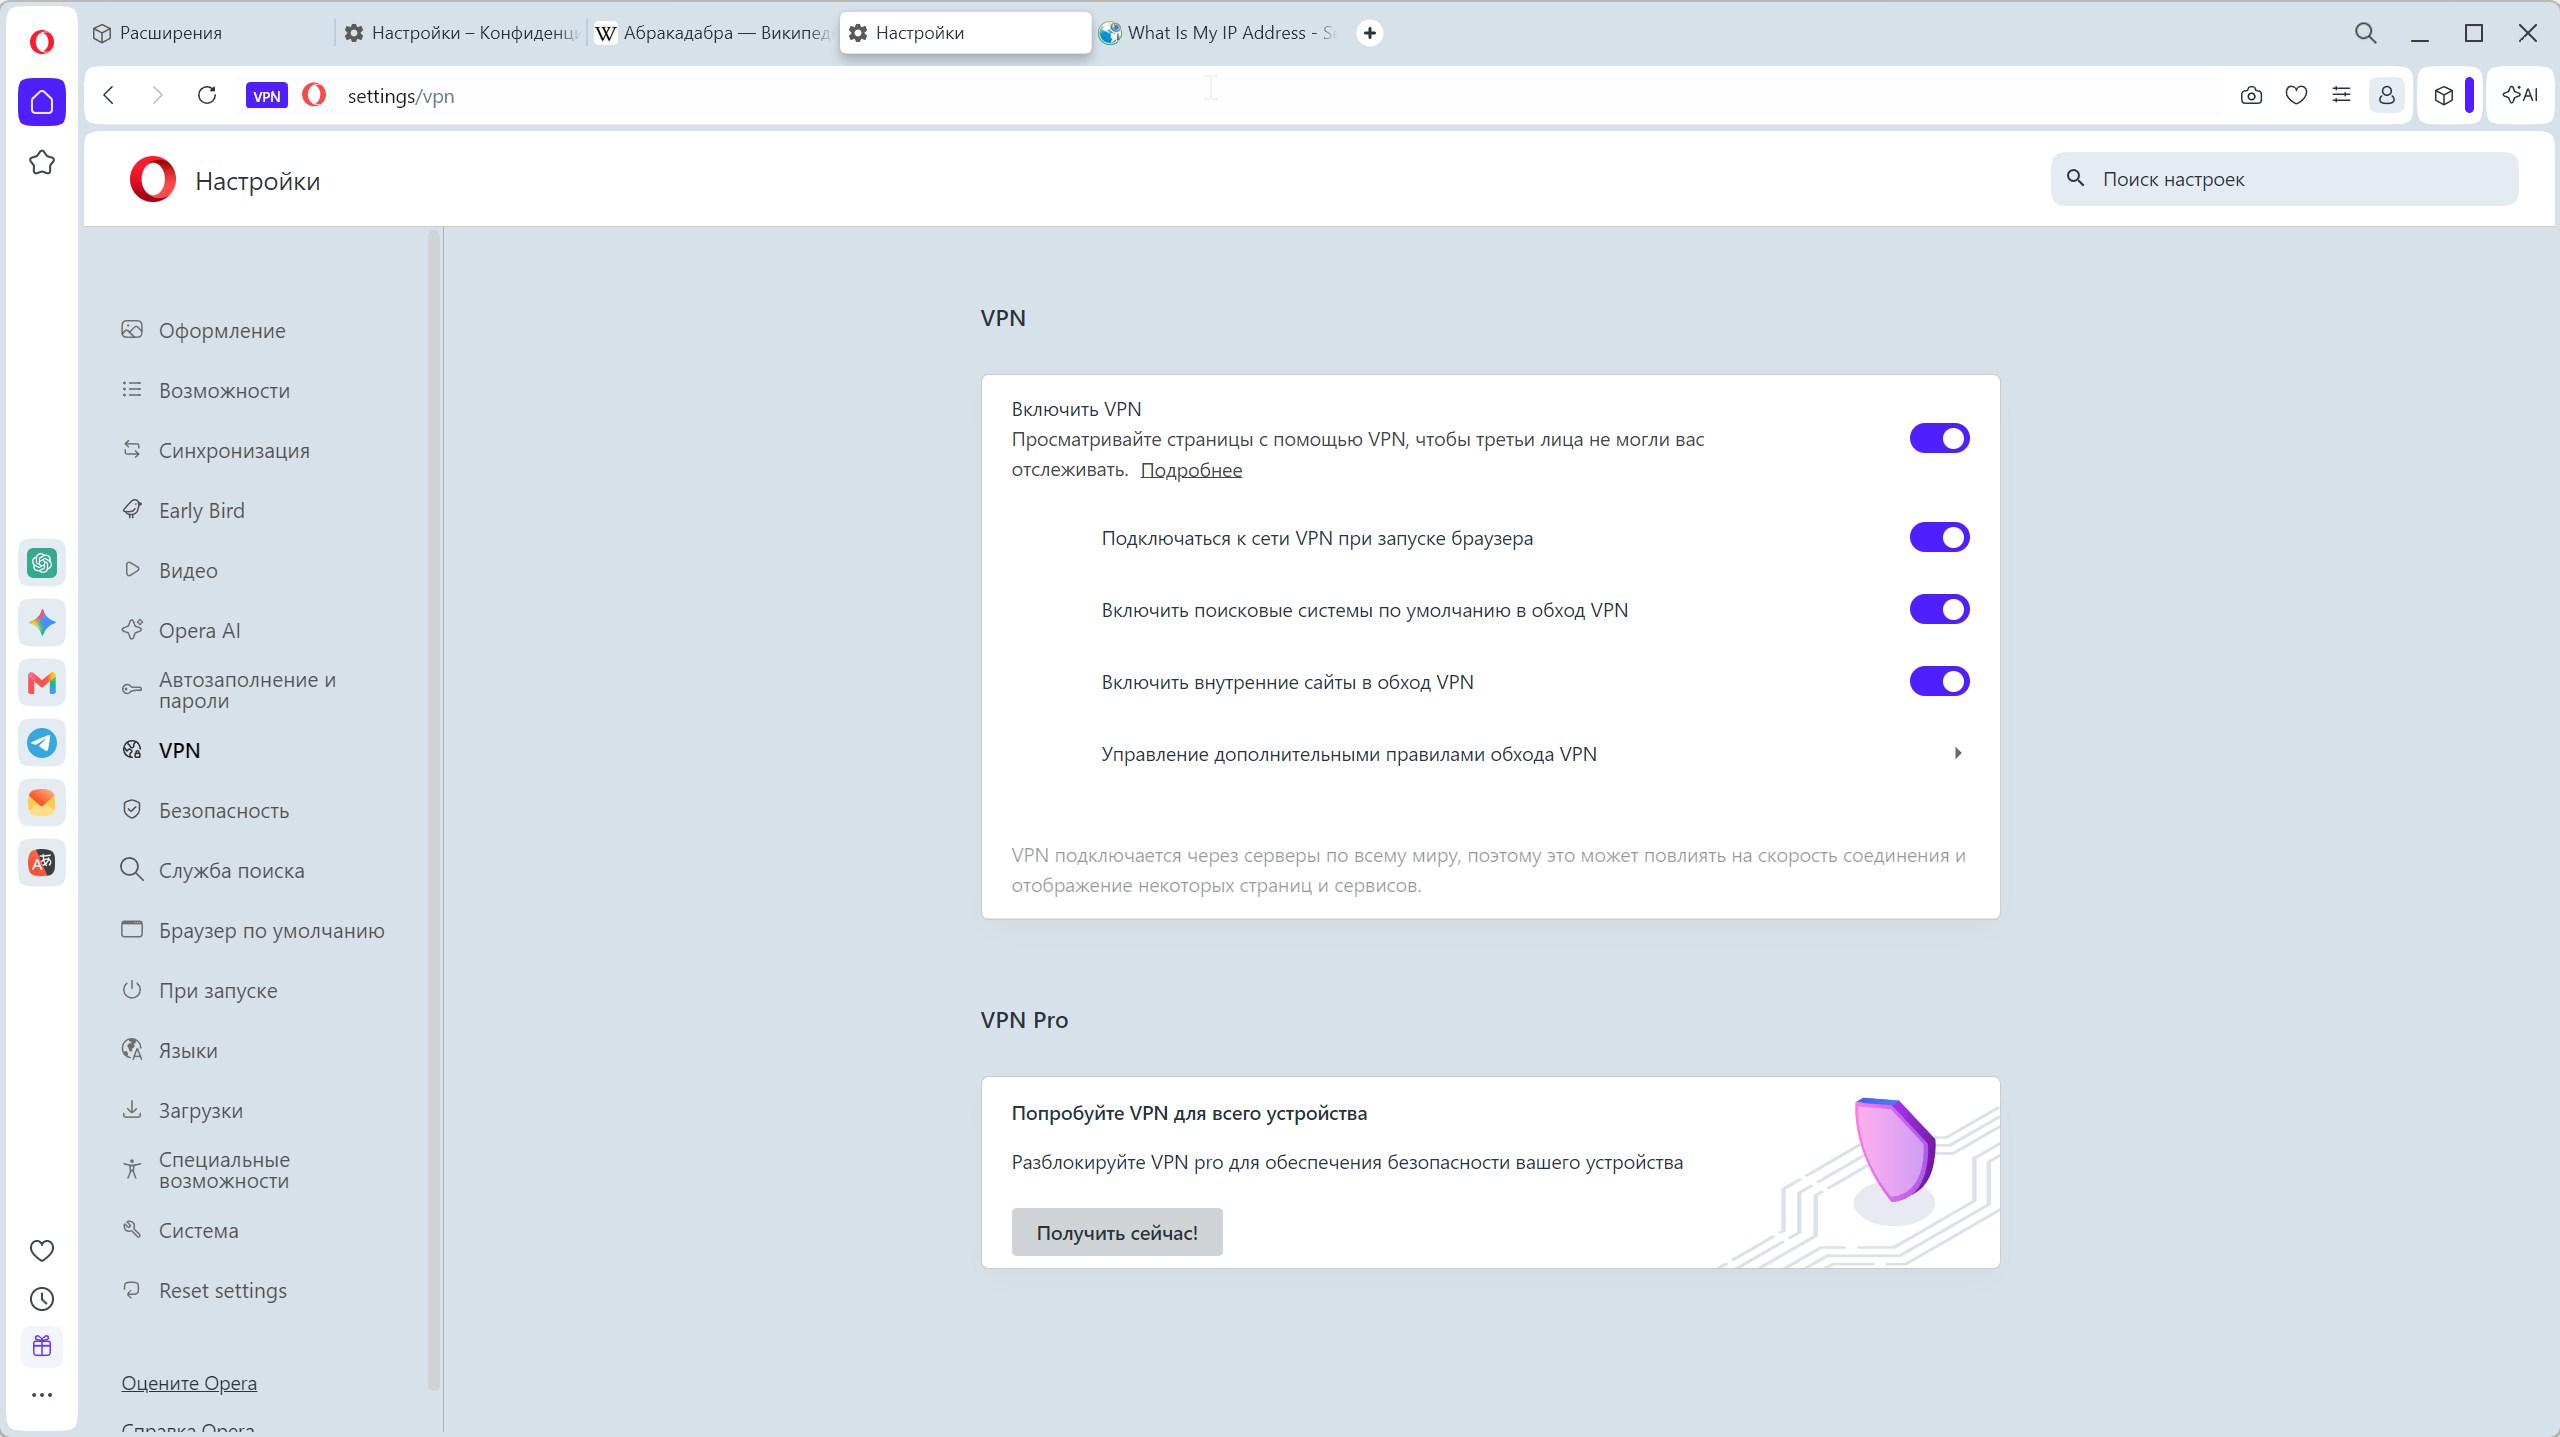This screenshot has width=2560, height=1437.
Task: Click the VPN badge in address bar
Action: (266, 96)
